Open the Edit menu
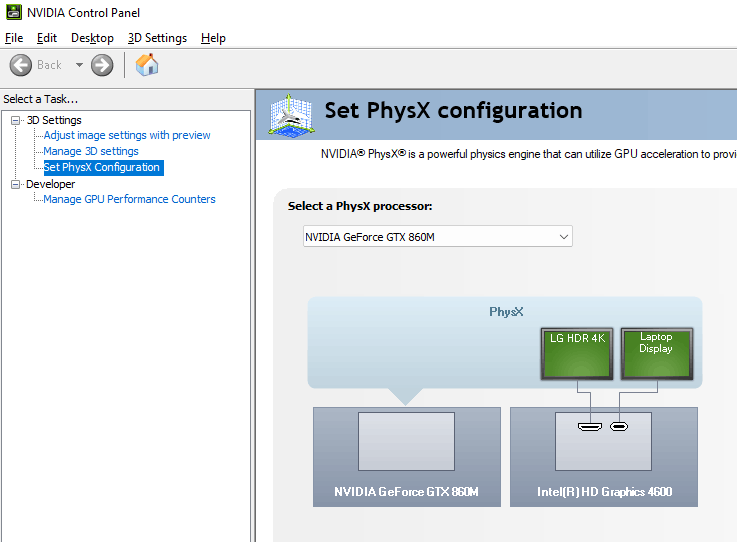737x542 pixels. pyautogui.click(x=47, y=38)
